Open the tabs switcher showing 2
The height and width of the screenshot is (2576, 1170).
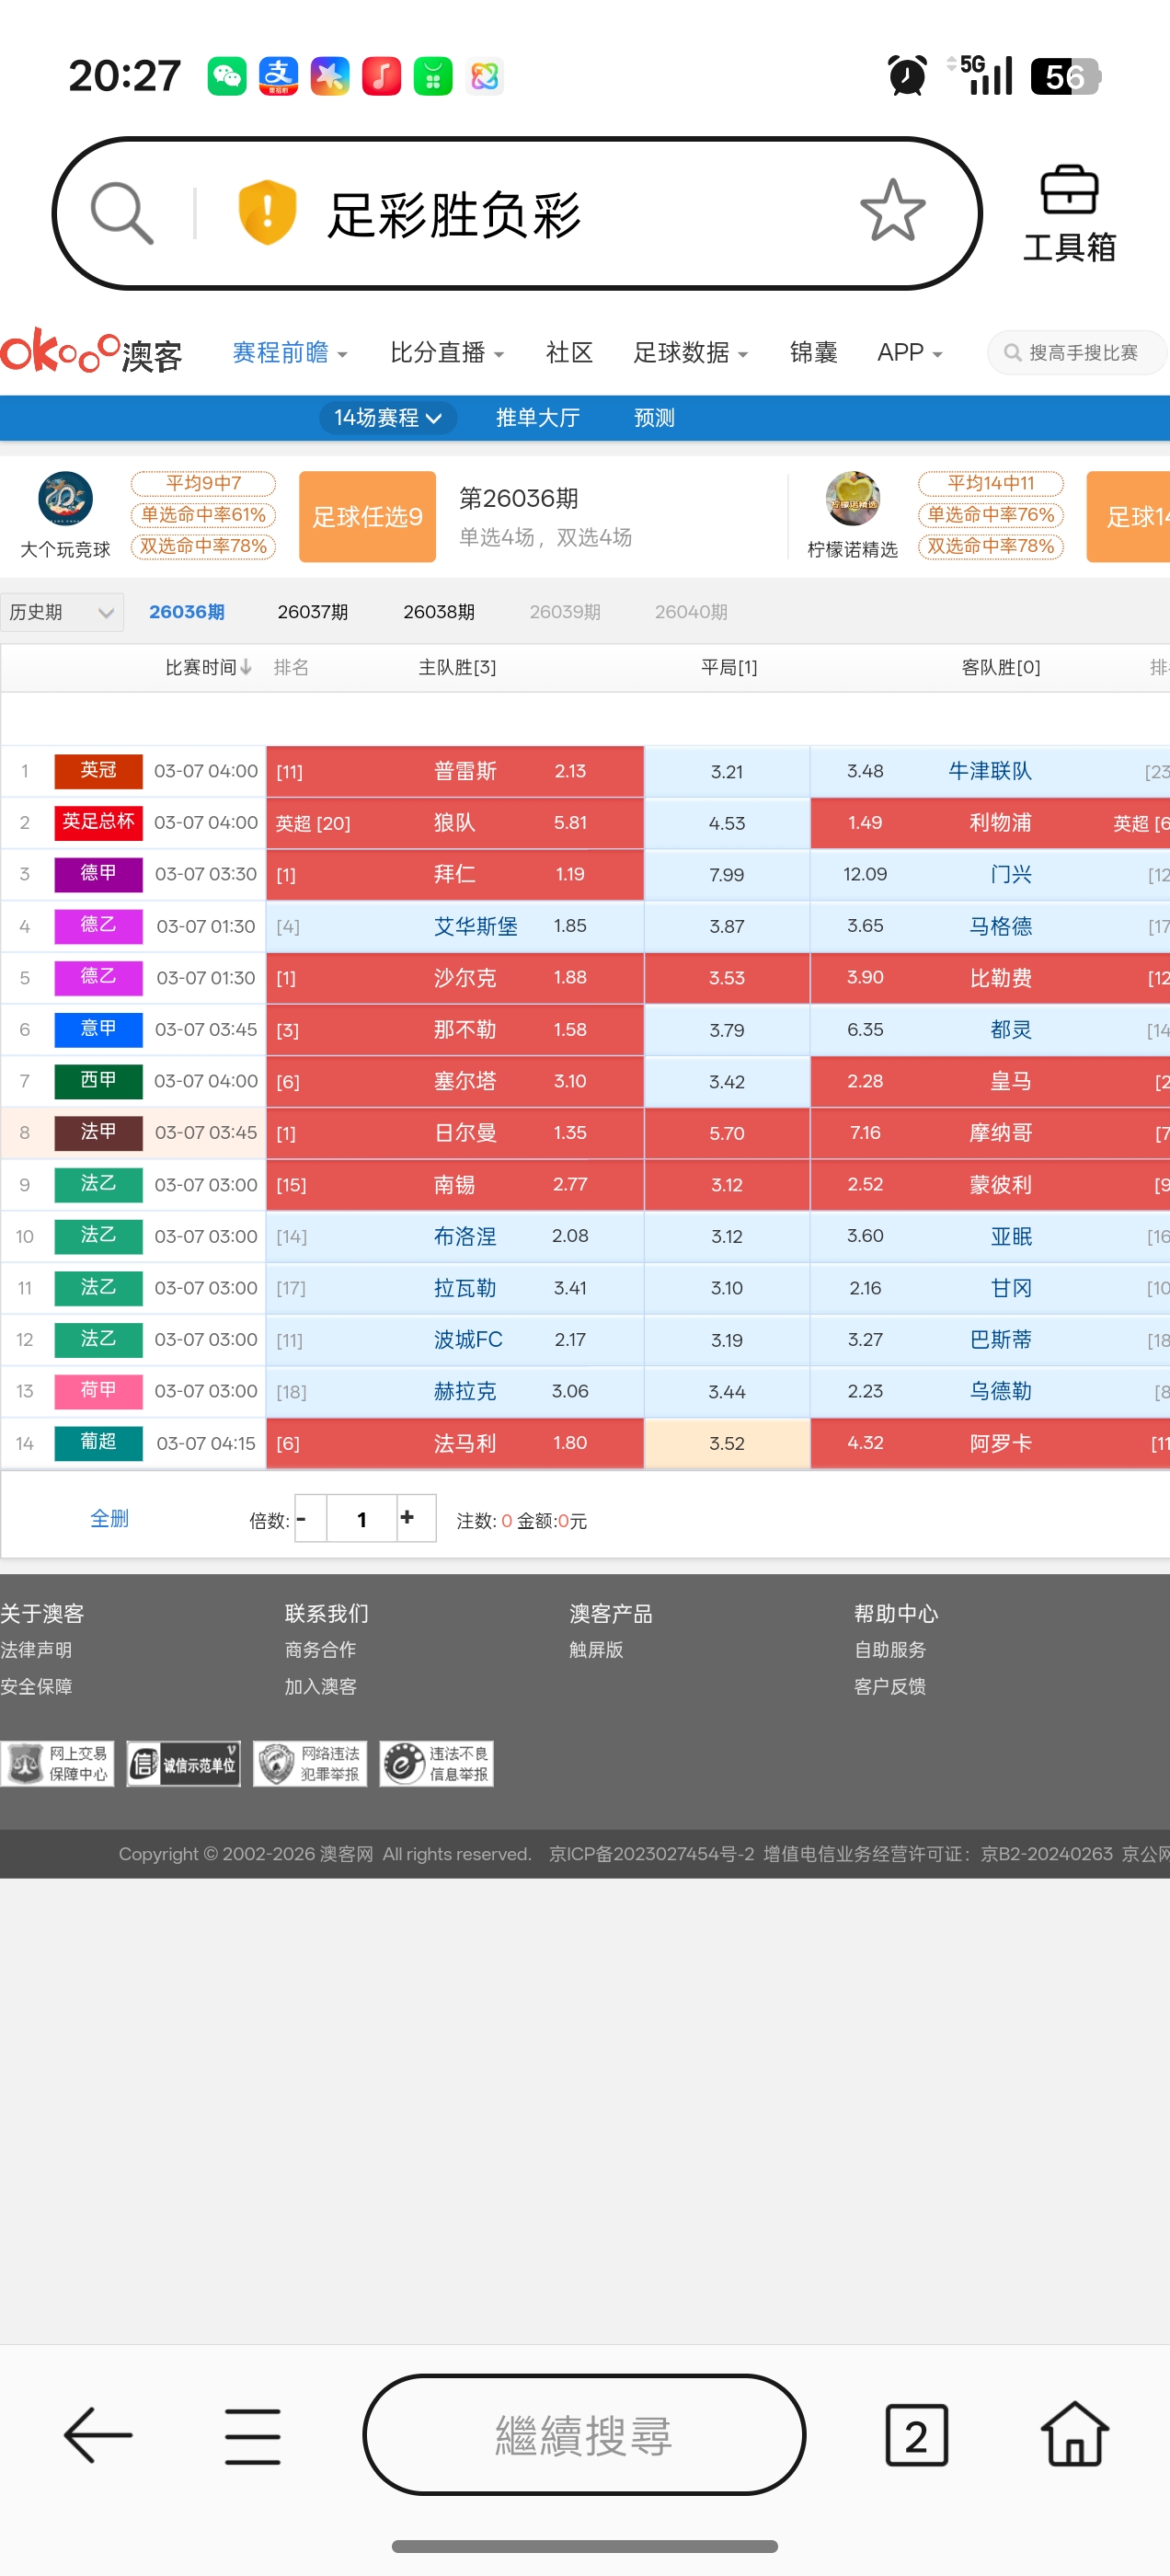tap(916, 2435)
